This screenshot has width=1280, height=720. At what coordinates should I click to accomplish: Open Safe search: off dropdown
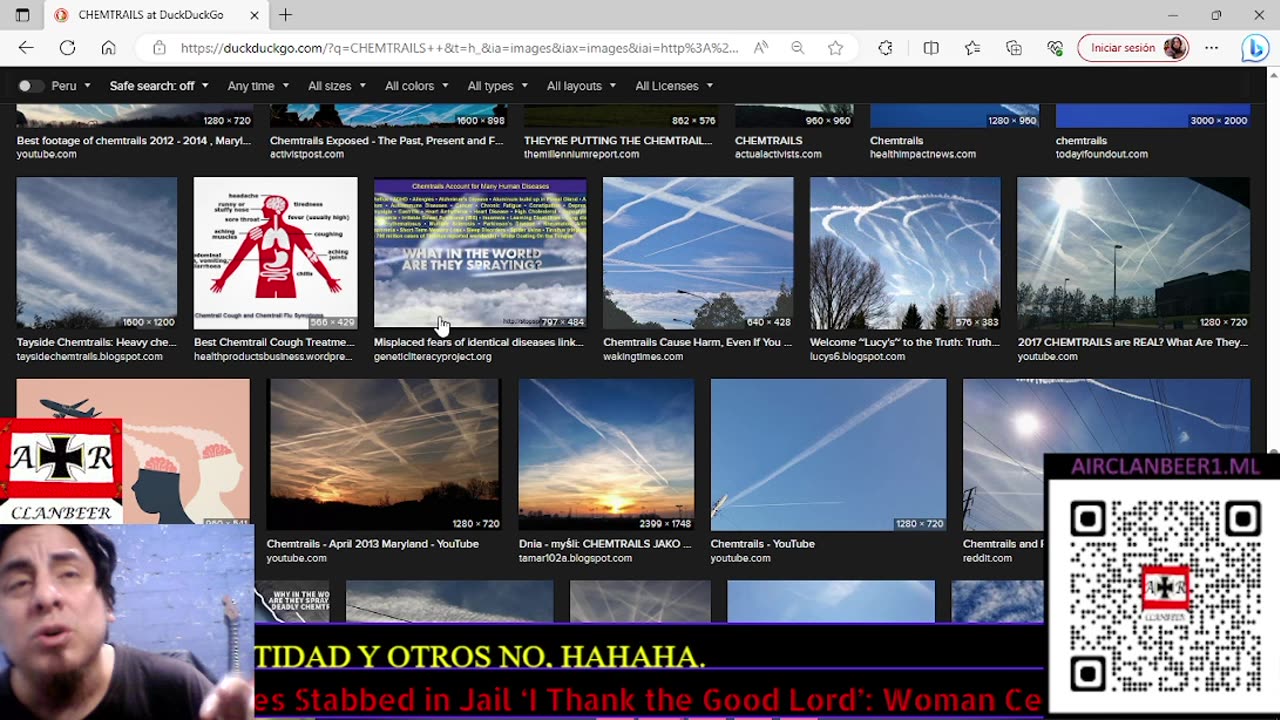(159, 86)
